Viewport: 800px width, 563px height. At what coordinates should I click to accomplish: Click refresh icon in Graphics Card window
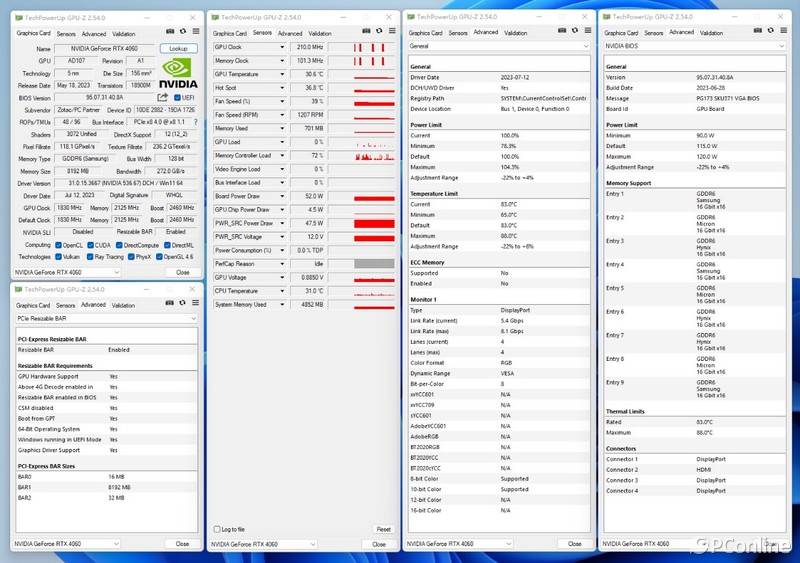click(x=183, y=32)
